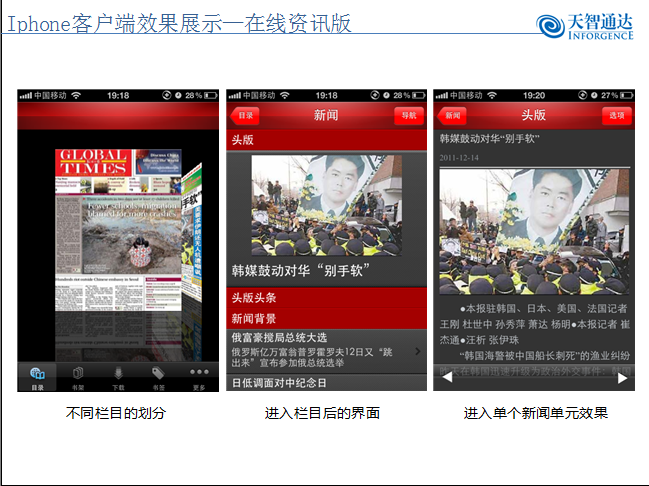Select the partially visible second newspaper cover

[x=192, y=232]
